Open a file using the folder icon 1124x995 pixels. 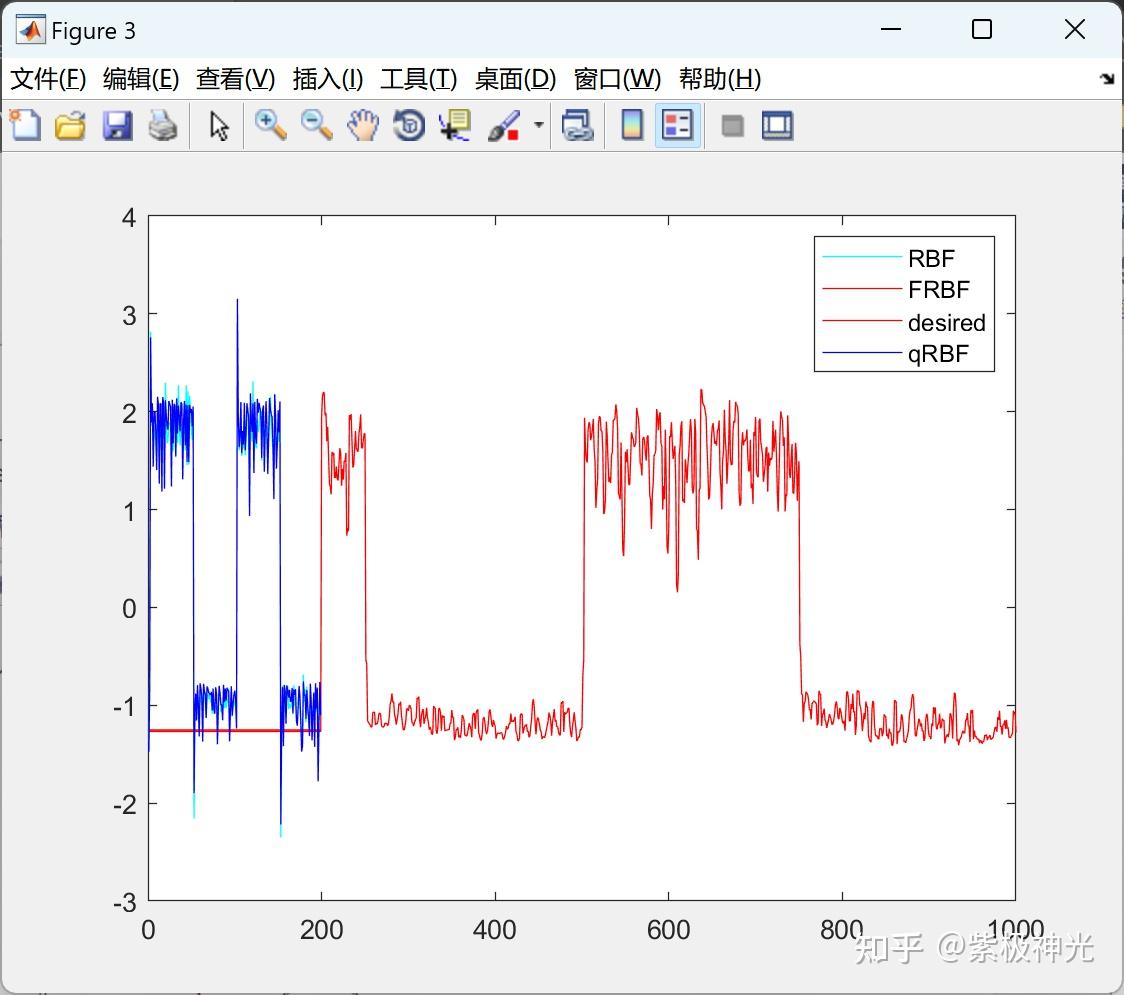[70, 125]
